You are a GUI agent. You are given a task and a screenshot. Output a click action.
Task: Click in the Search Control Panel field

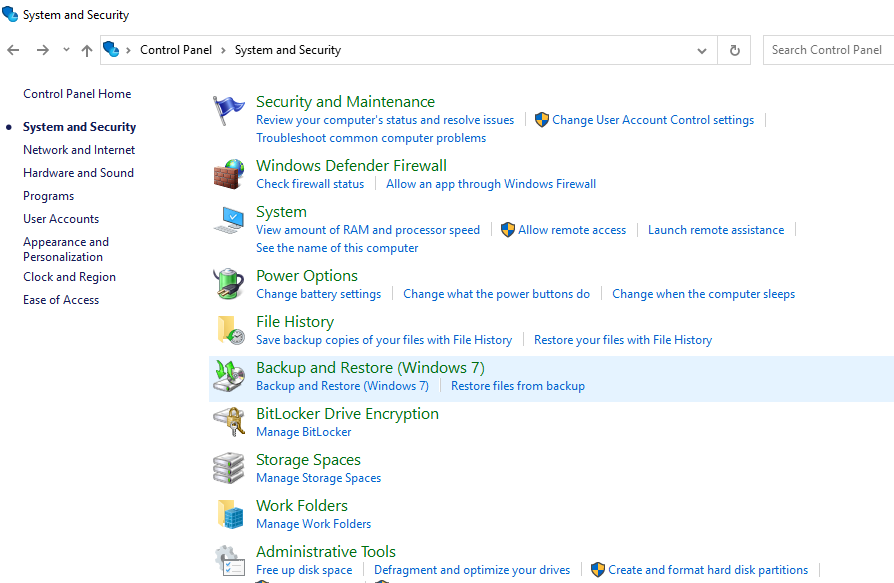coord(828,50)
